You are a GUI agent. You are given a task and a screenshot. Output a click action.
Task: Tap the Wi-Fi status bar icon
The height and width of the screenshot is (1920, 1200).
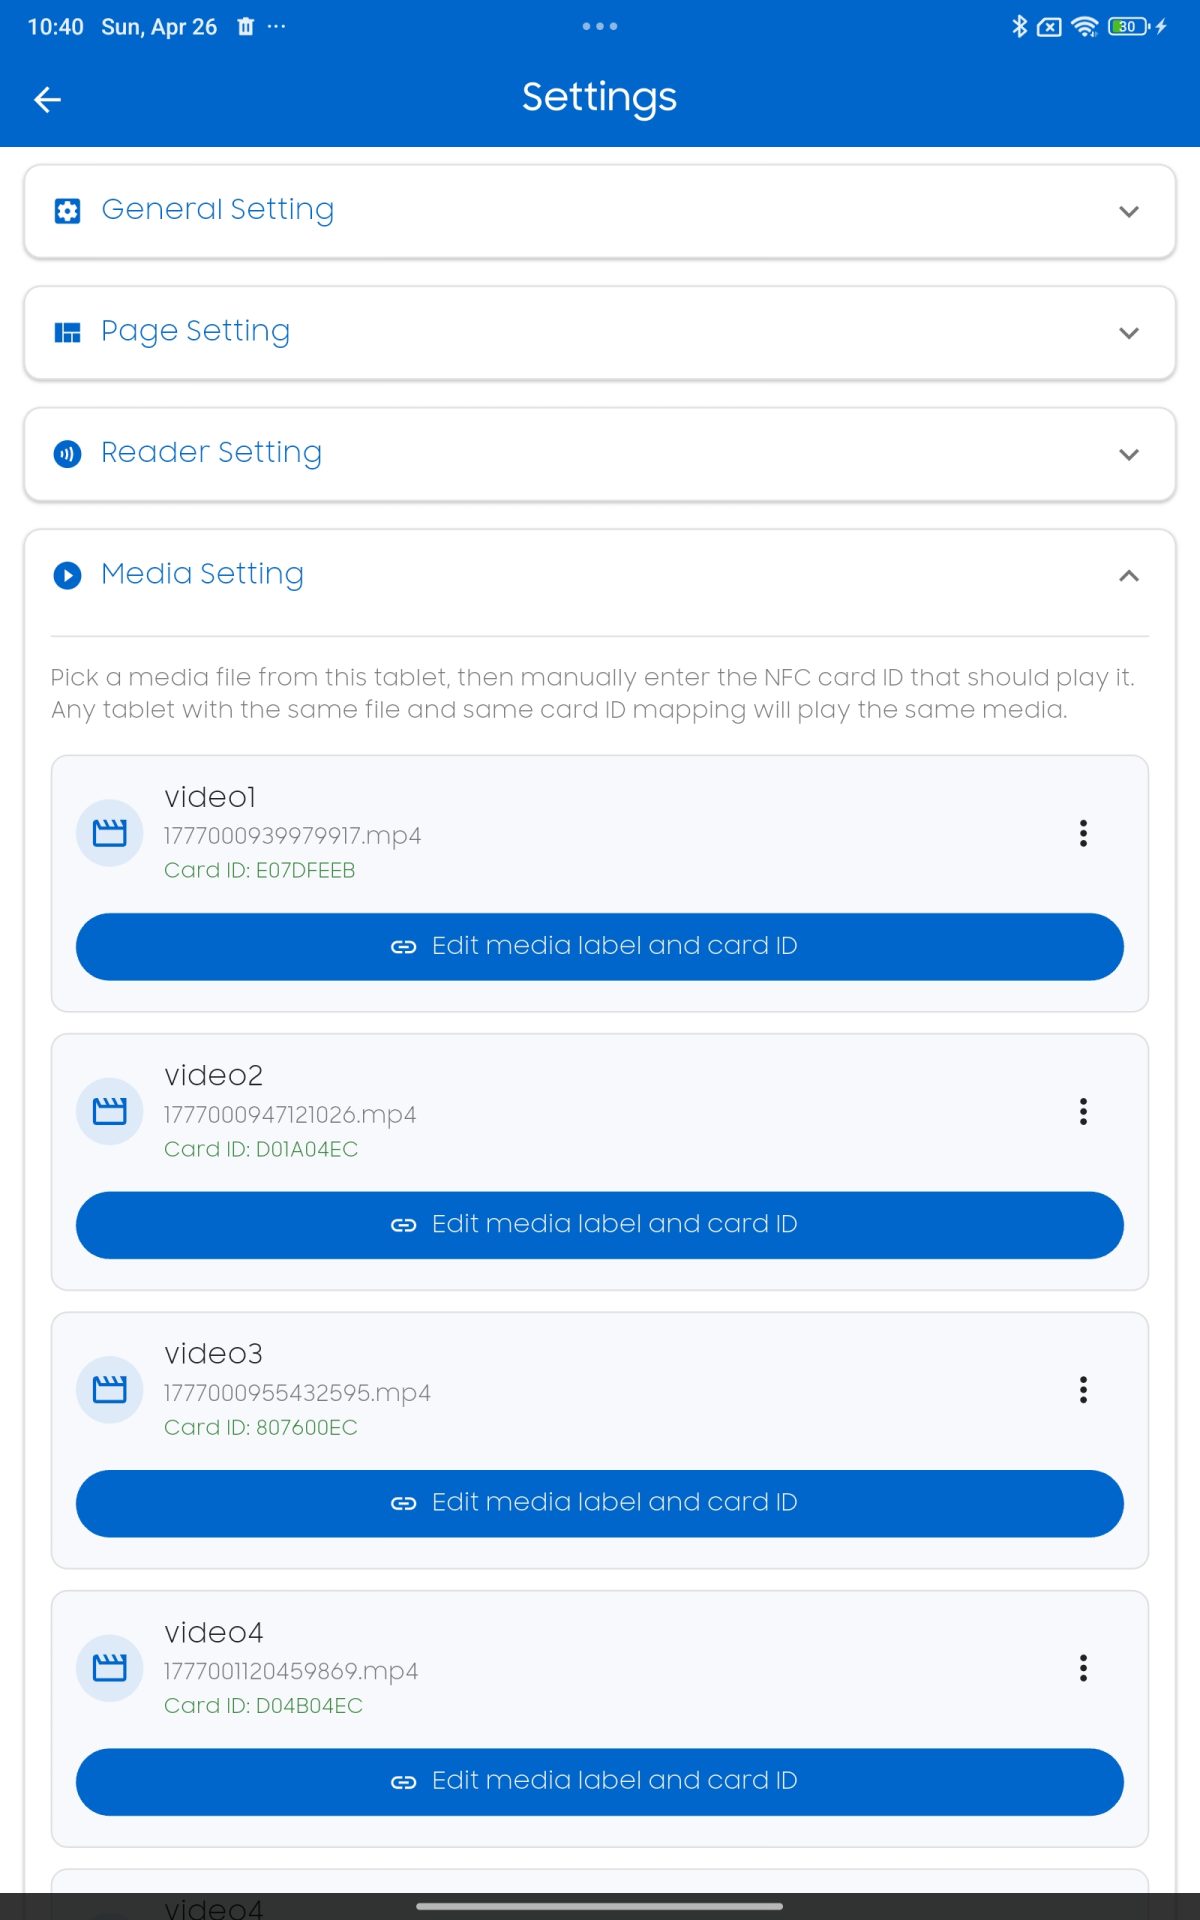point(1084,27)
